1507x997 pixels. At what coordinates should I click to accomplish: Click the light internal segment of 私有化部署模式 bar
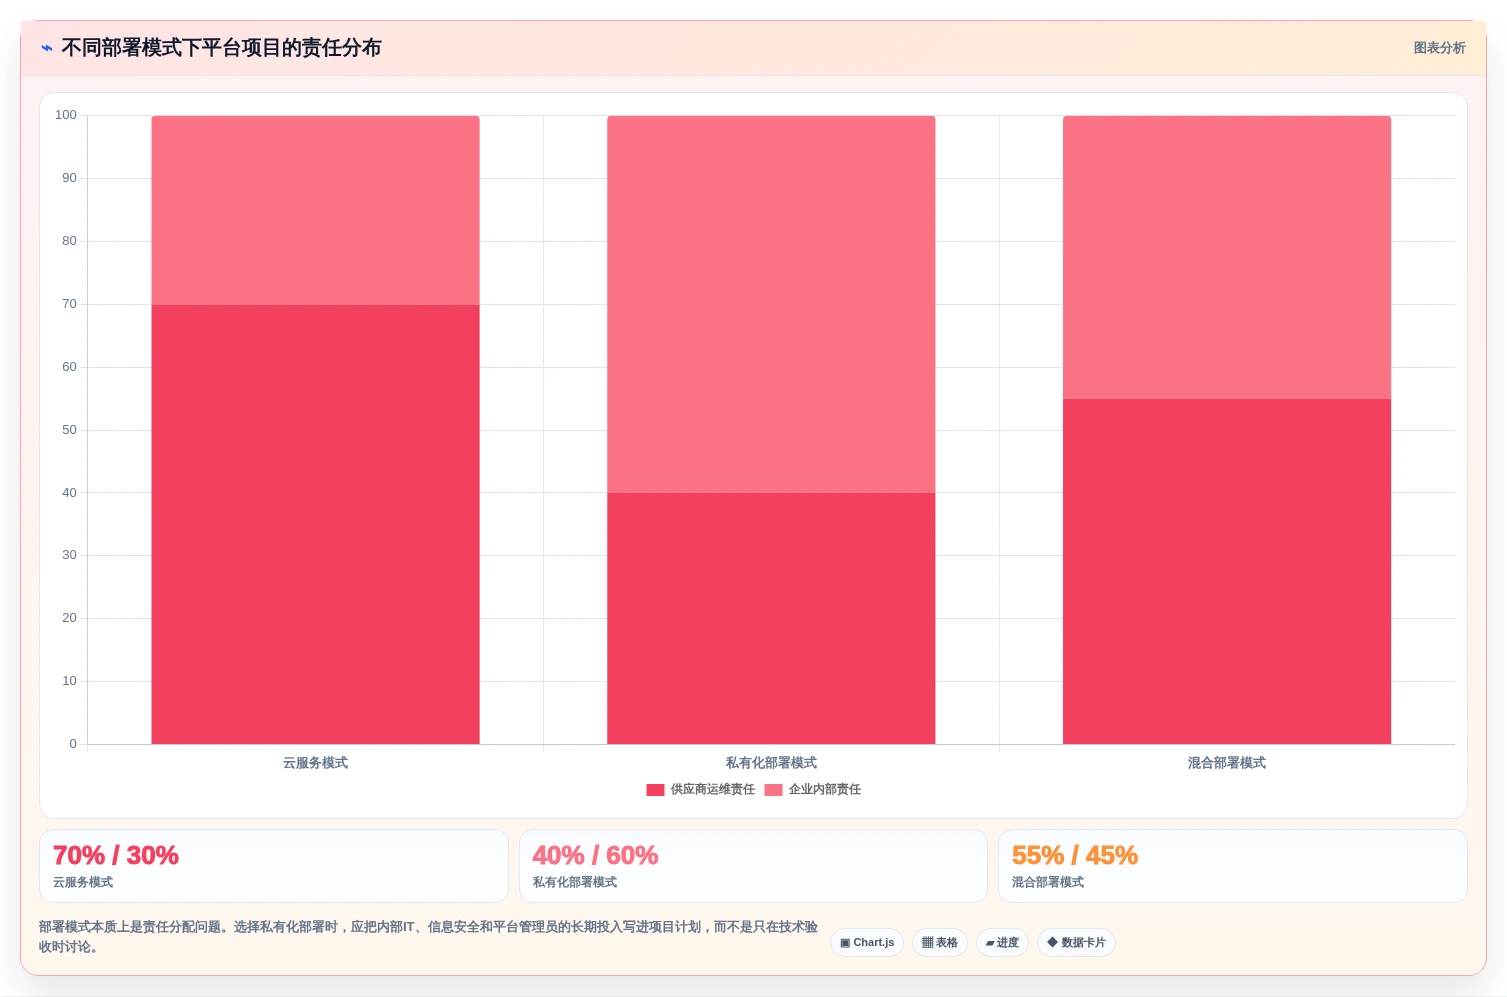(771, 304)
